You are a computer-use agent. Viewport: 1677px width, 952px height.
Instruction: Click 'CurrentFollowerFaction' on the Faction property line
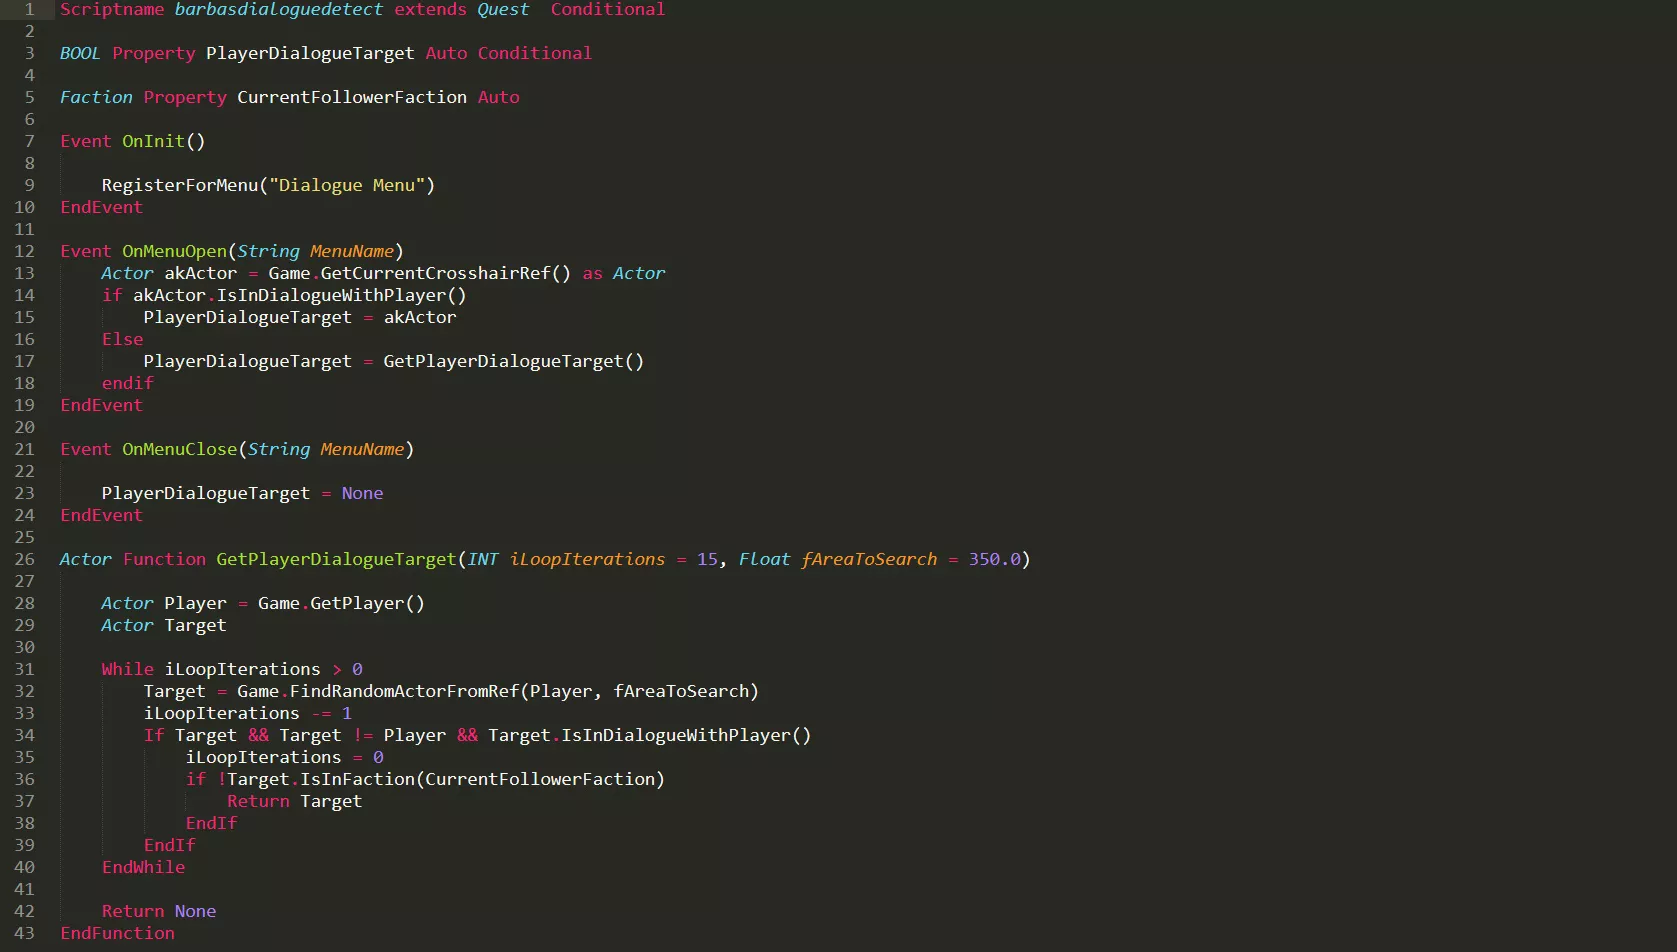tap(352, 97)
